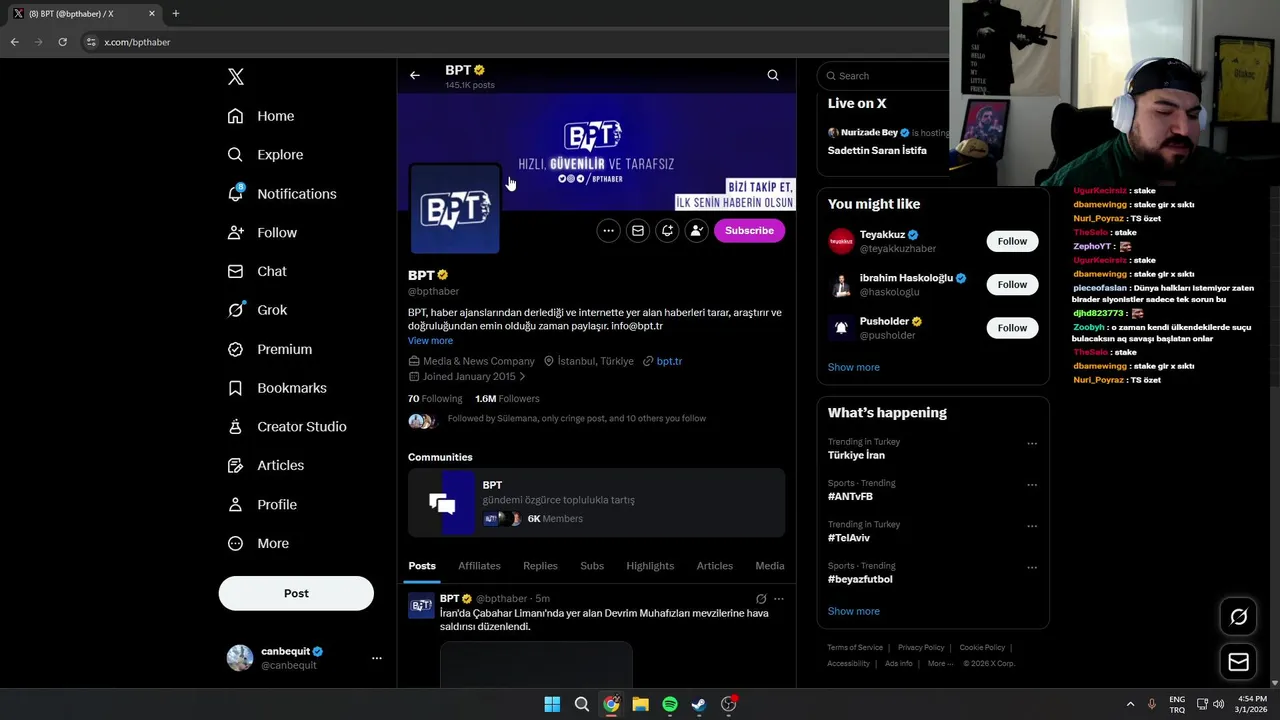Open the bpt.tr website link
Screen dimensions: 1280x720
tap(669, 361)
